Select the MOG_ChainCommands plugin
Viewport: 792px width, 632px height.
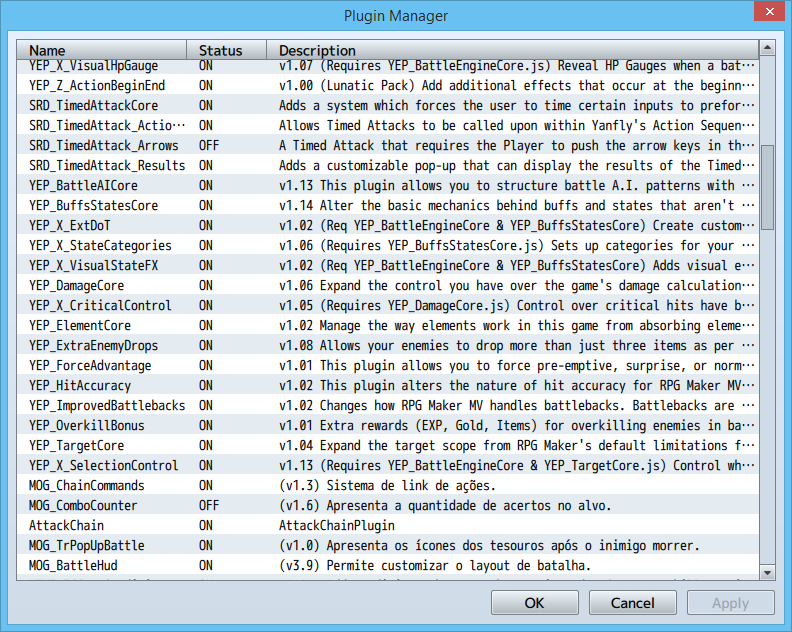[x=387, y=485]
